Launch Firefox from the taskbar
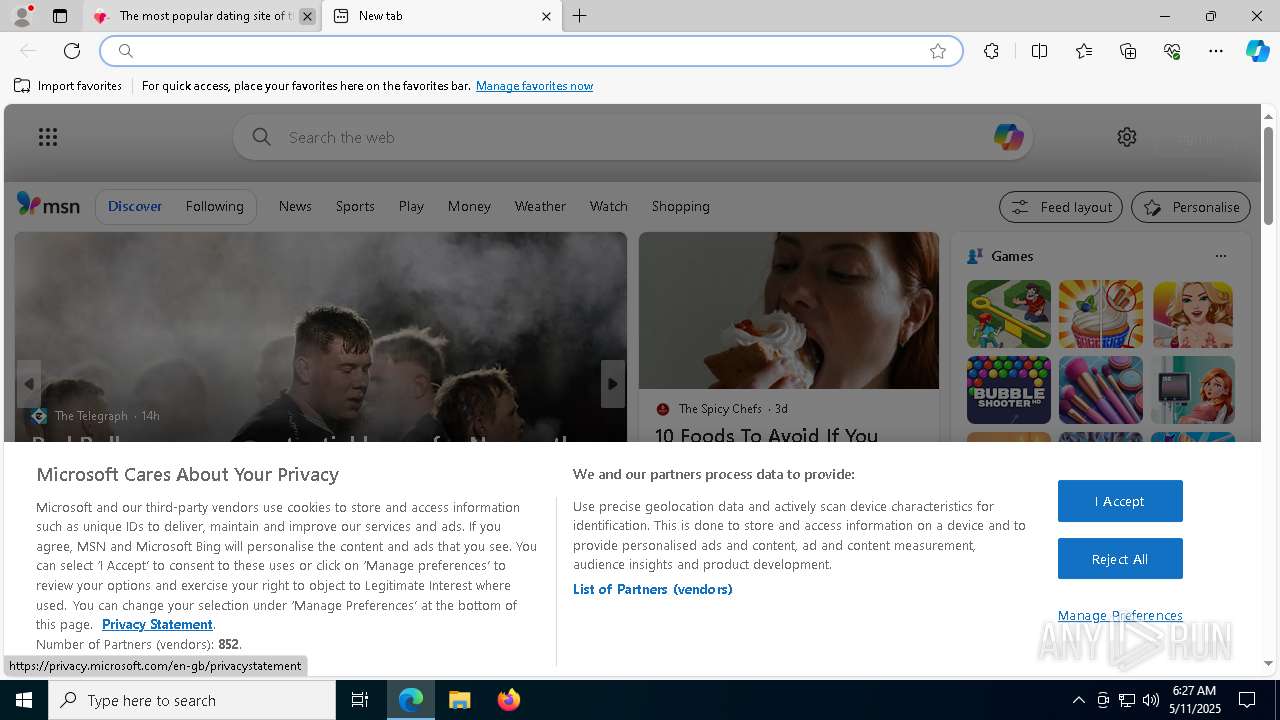 [509, 700]
